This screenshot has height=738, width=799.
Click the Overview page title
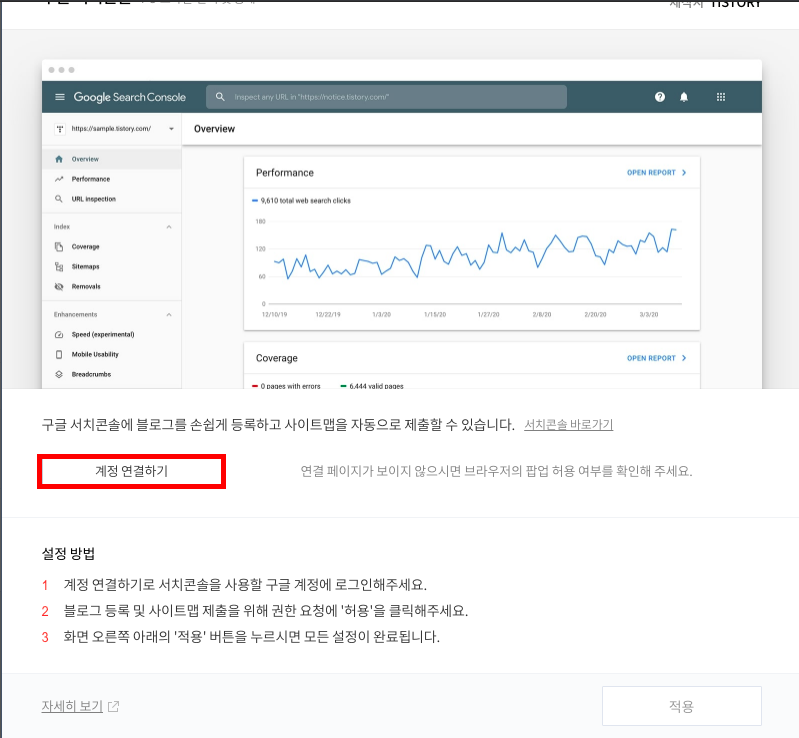tap(215, 129)
